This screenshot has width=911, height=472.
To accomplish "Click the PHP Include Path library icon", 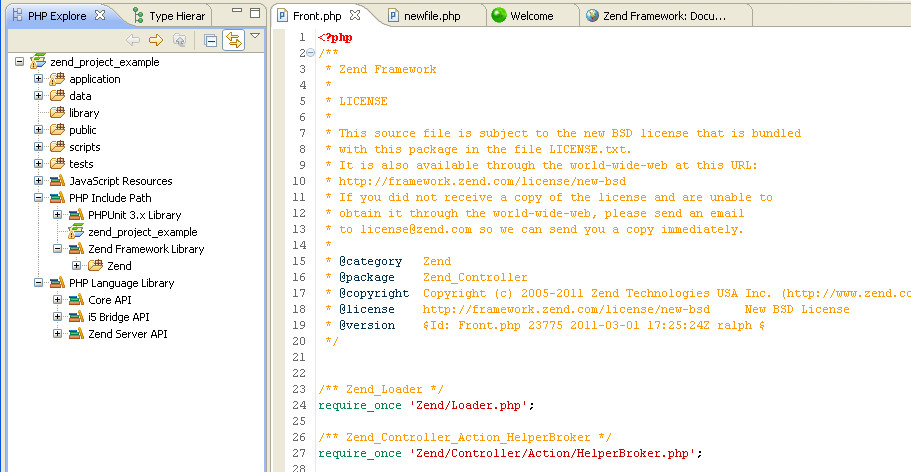I will pyautogui.click(x=57, y=198).
